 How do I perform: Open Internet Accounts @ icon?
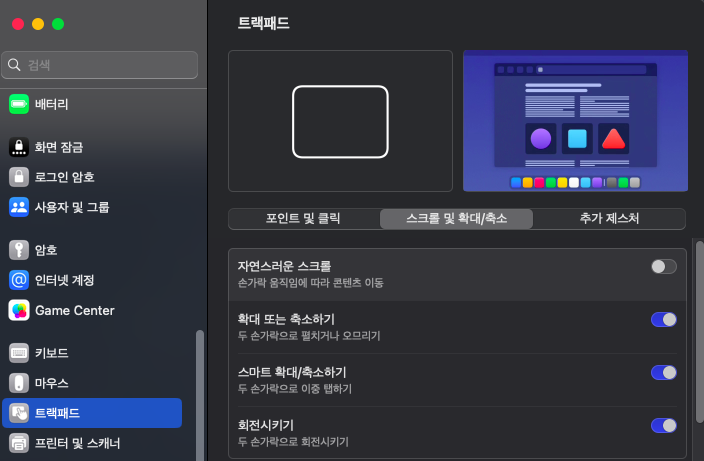coord(19,280)
